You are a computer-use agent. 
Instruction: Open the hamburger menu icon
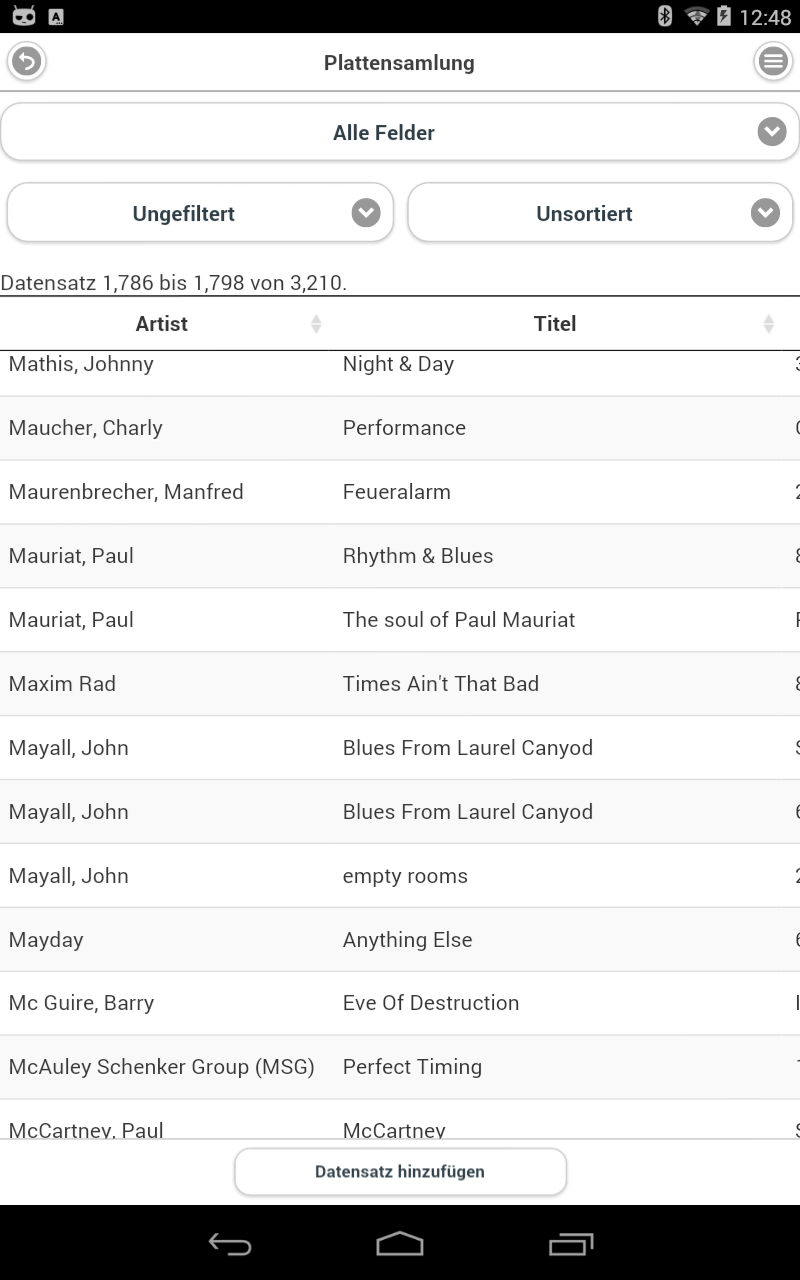[x=772, y=62]
